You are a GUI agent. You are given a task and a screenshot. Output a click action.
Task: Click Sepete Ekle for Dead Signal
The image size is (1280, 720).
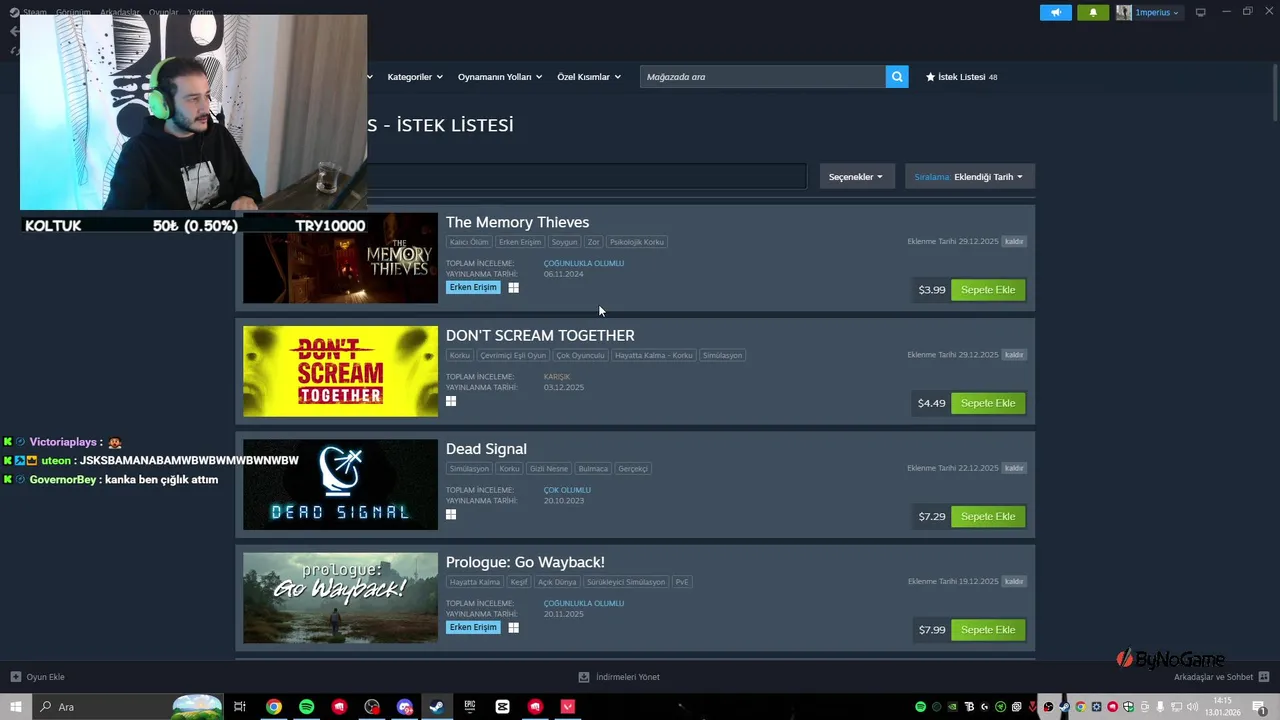click(x=988, y=517)
